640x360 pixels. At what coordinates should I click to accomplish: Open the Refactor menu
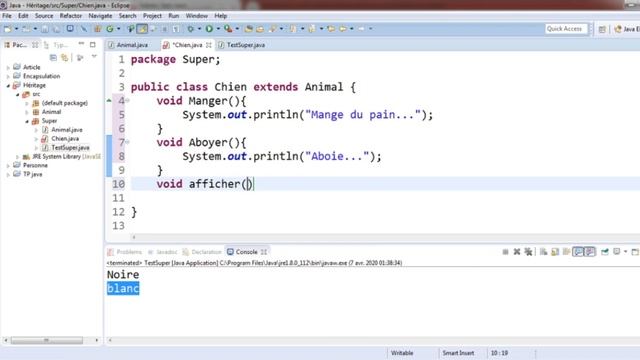tap(71, 16)
